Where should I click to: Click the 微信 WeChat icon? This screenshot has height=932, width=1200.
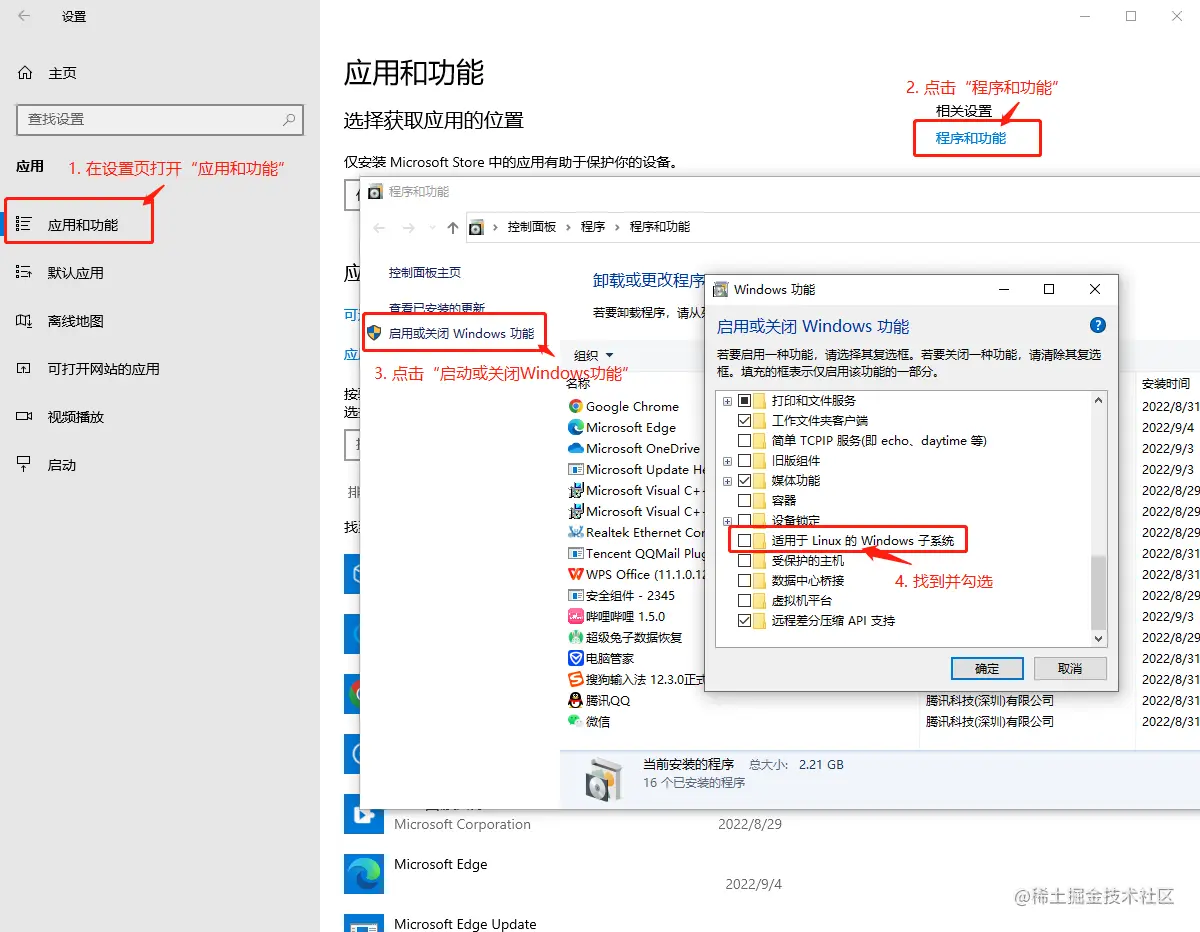click(x=573, y=722)
